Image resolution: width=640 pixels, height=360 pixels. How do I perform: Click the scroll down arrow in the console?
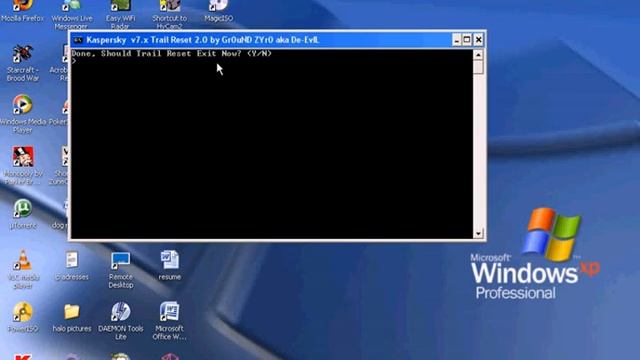(478, 233)
